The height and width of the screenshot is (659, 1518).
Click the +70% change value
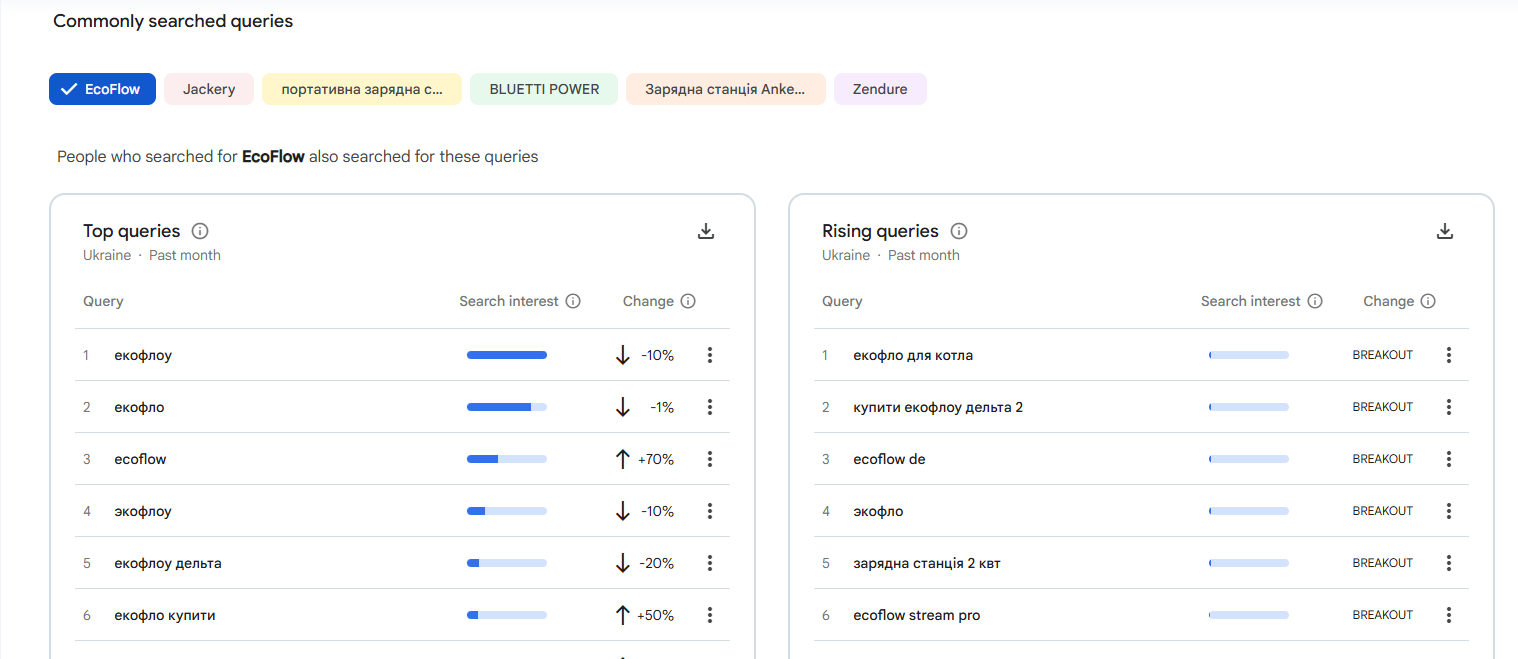pyautogui.click(x=656, y=459)
